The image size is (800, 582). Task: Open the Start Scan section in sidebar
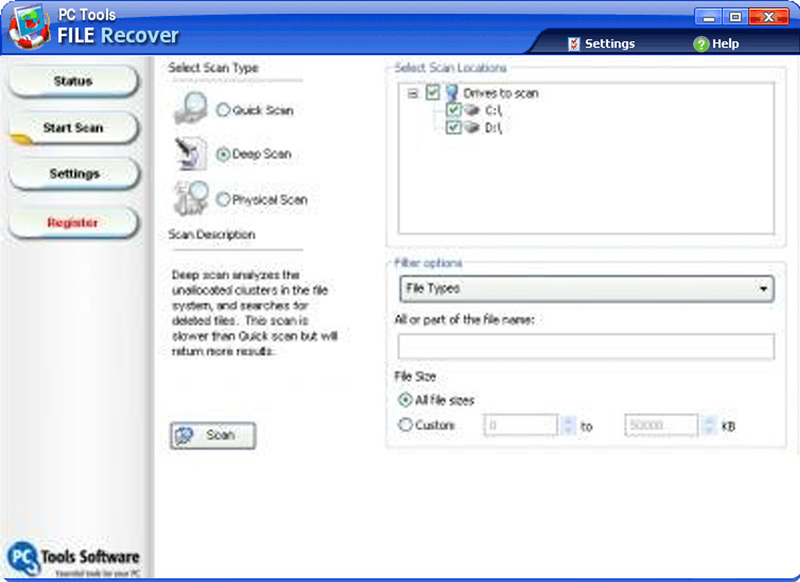[73, 128]
